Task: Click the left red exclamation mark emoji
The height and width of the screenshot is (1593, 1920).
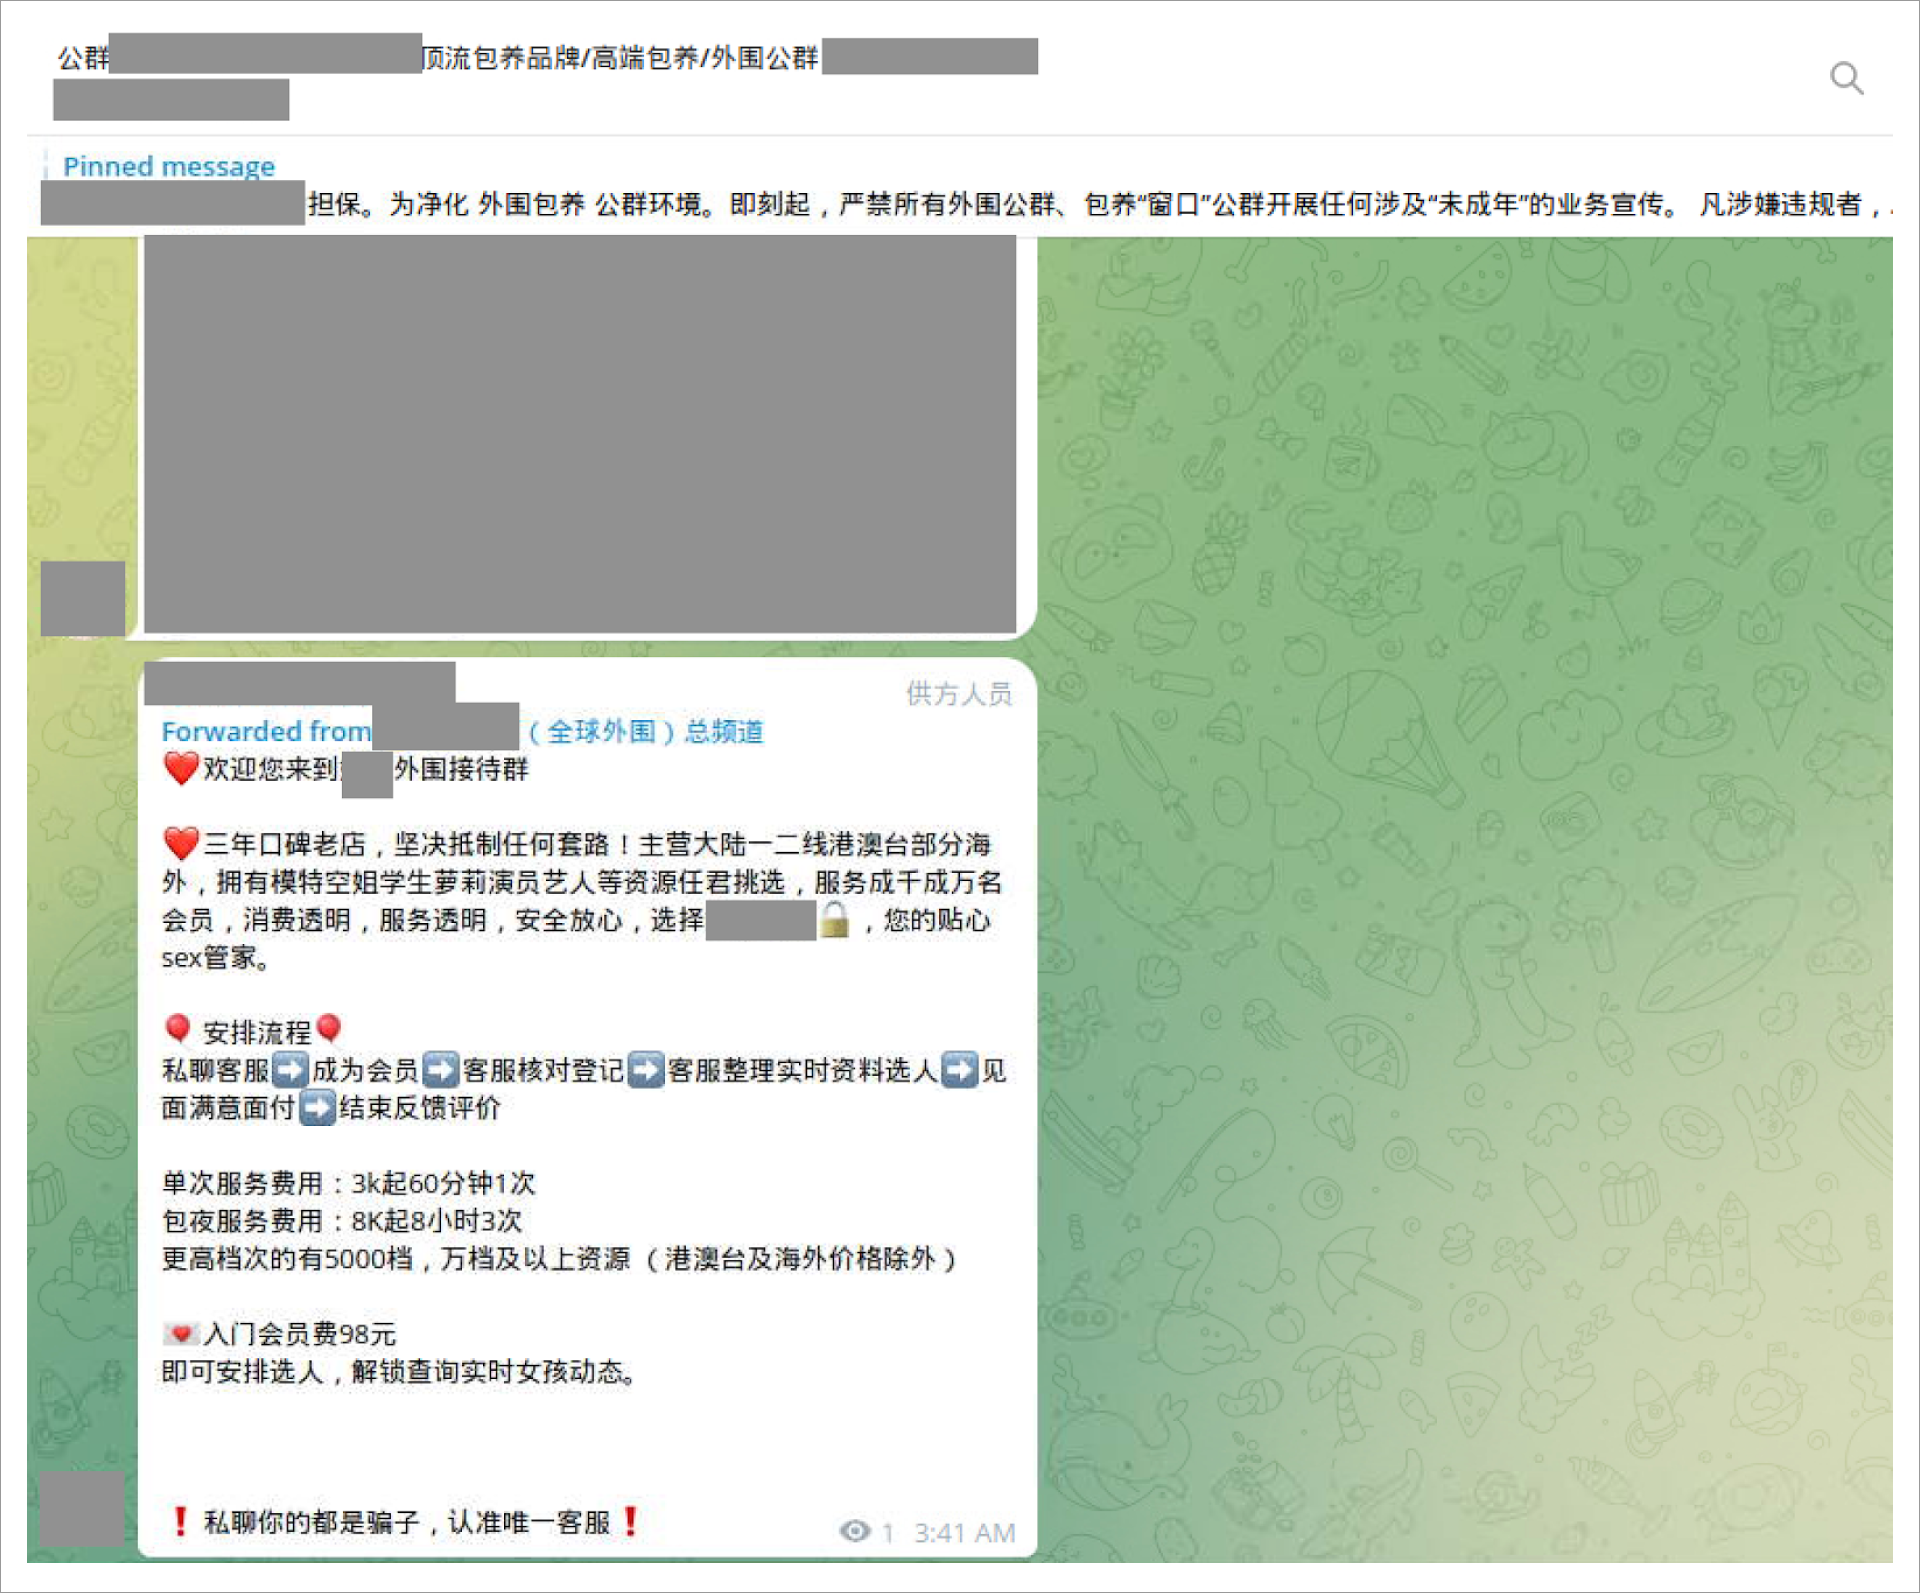Action: [x=180, y=1521]
